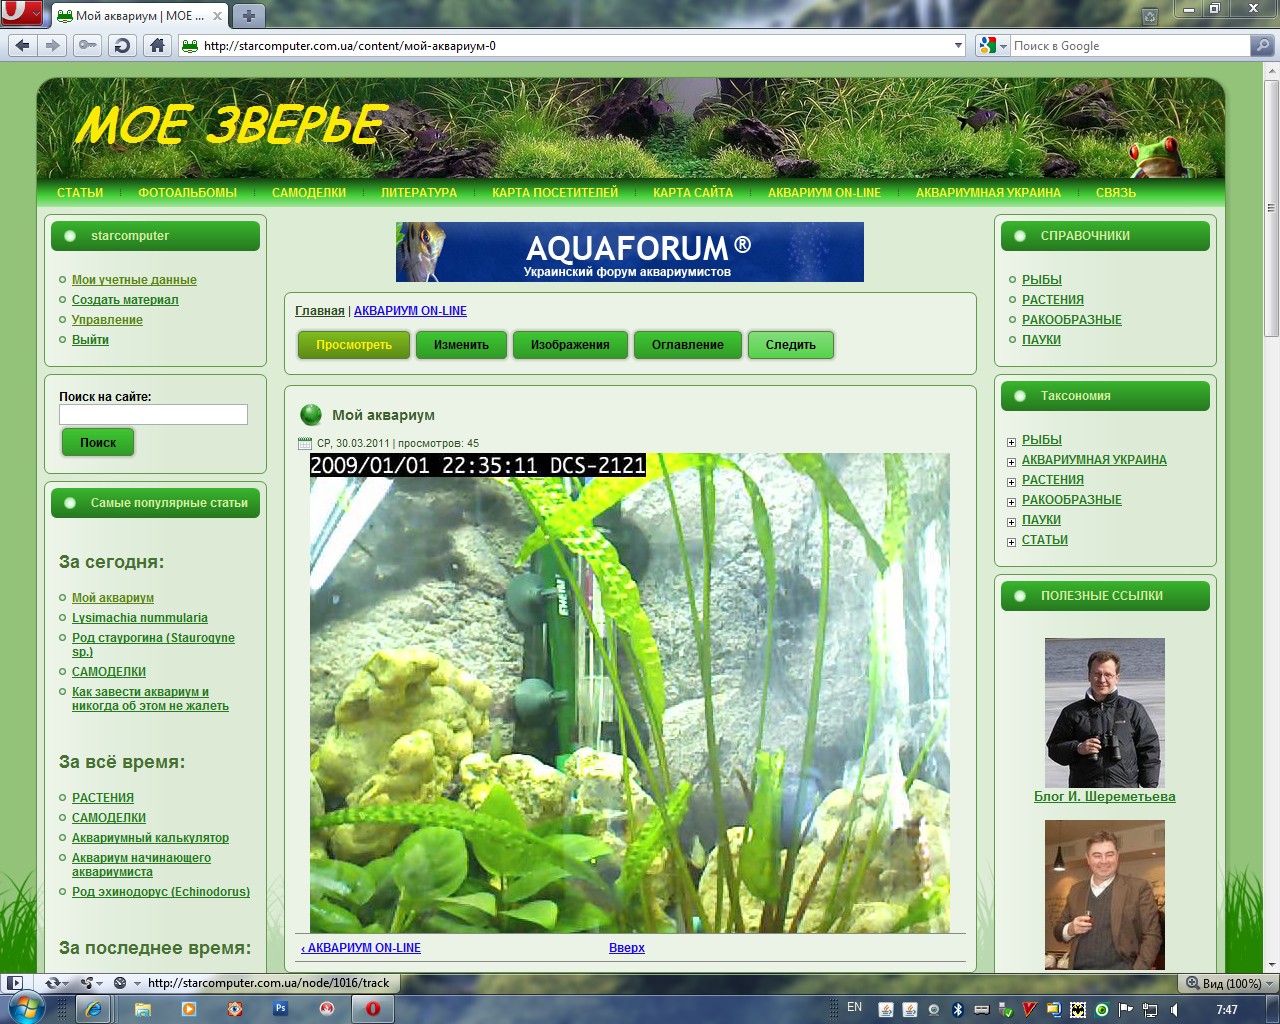The image size is (1280, 1024).
Task: Go to the browser home page icon
Action: pyautogui.click(x=157, y=45)
